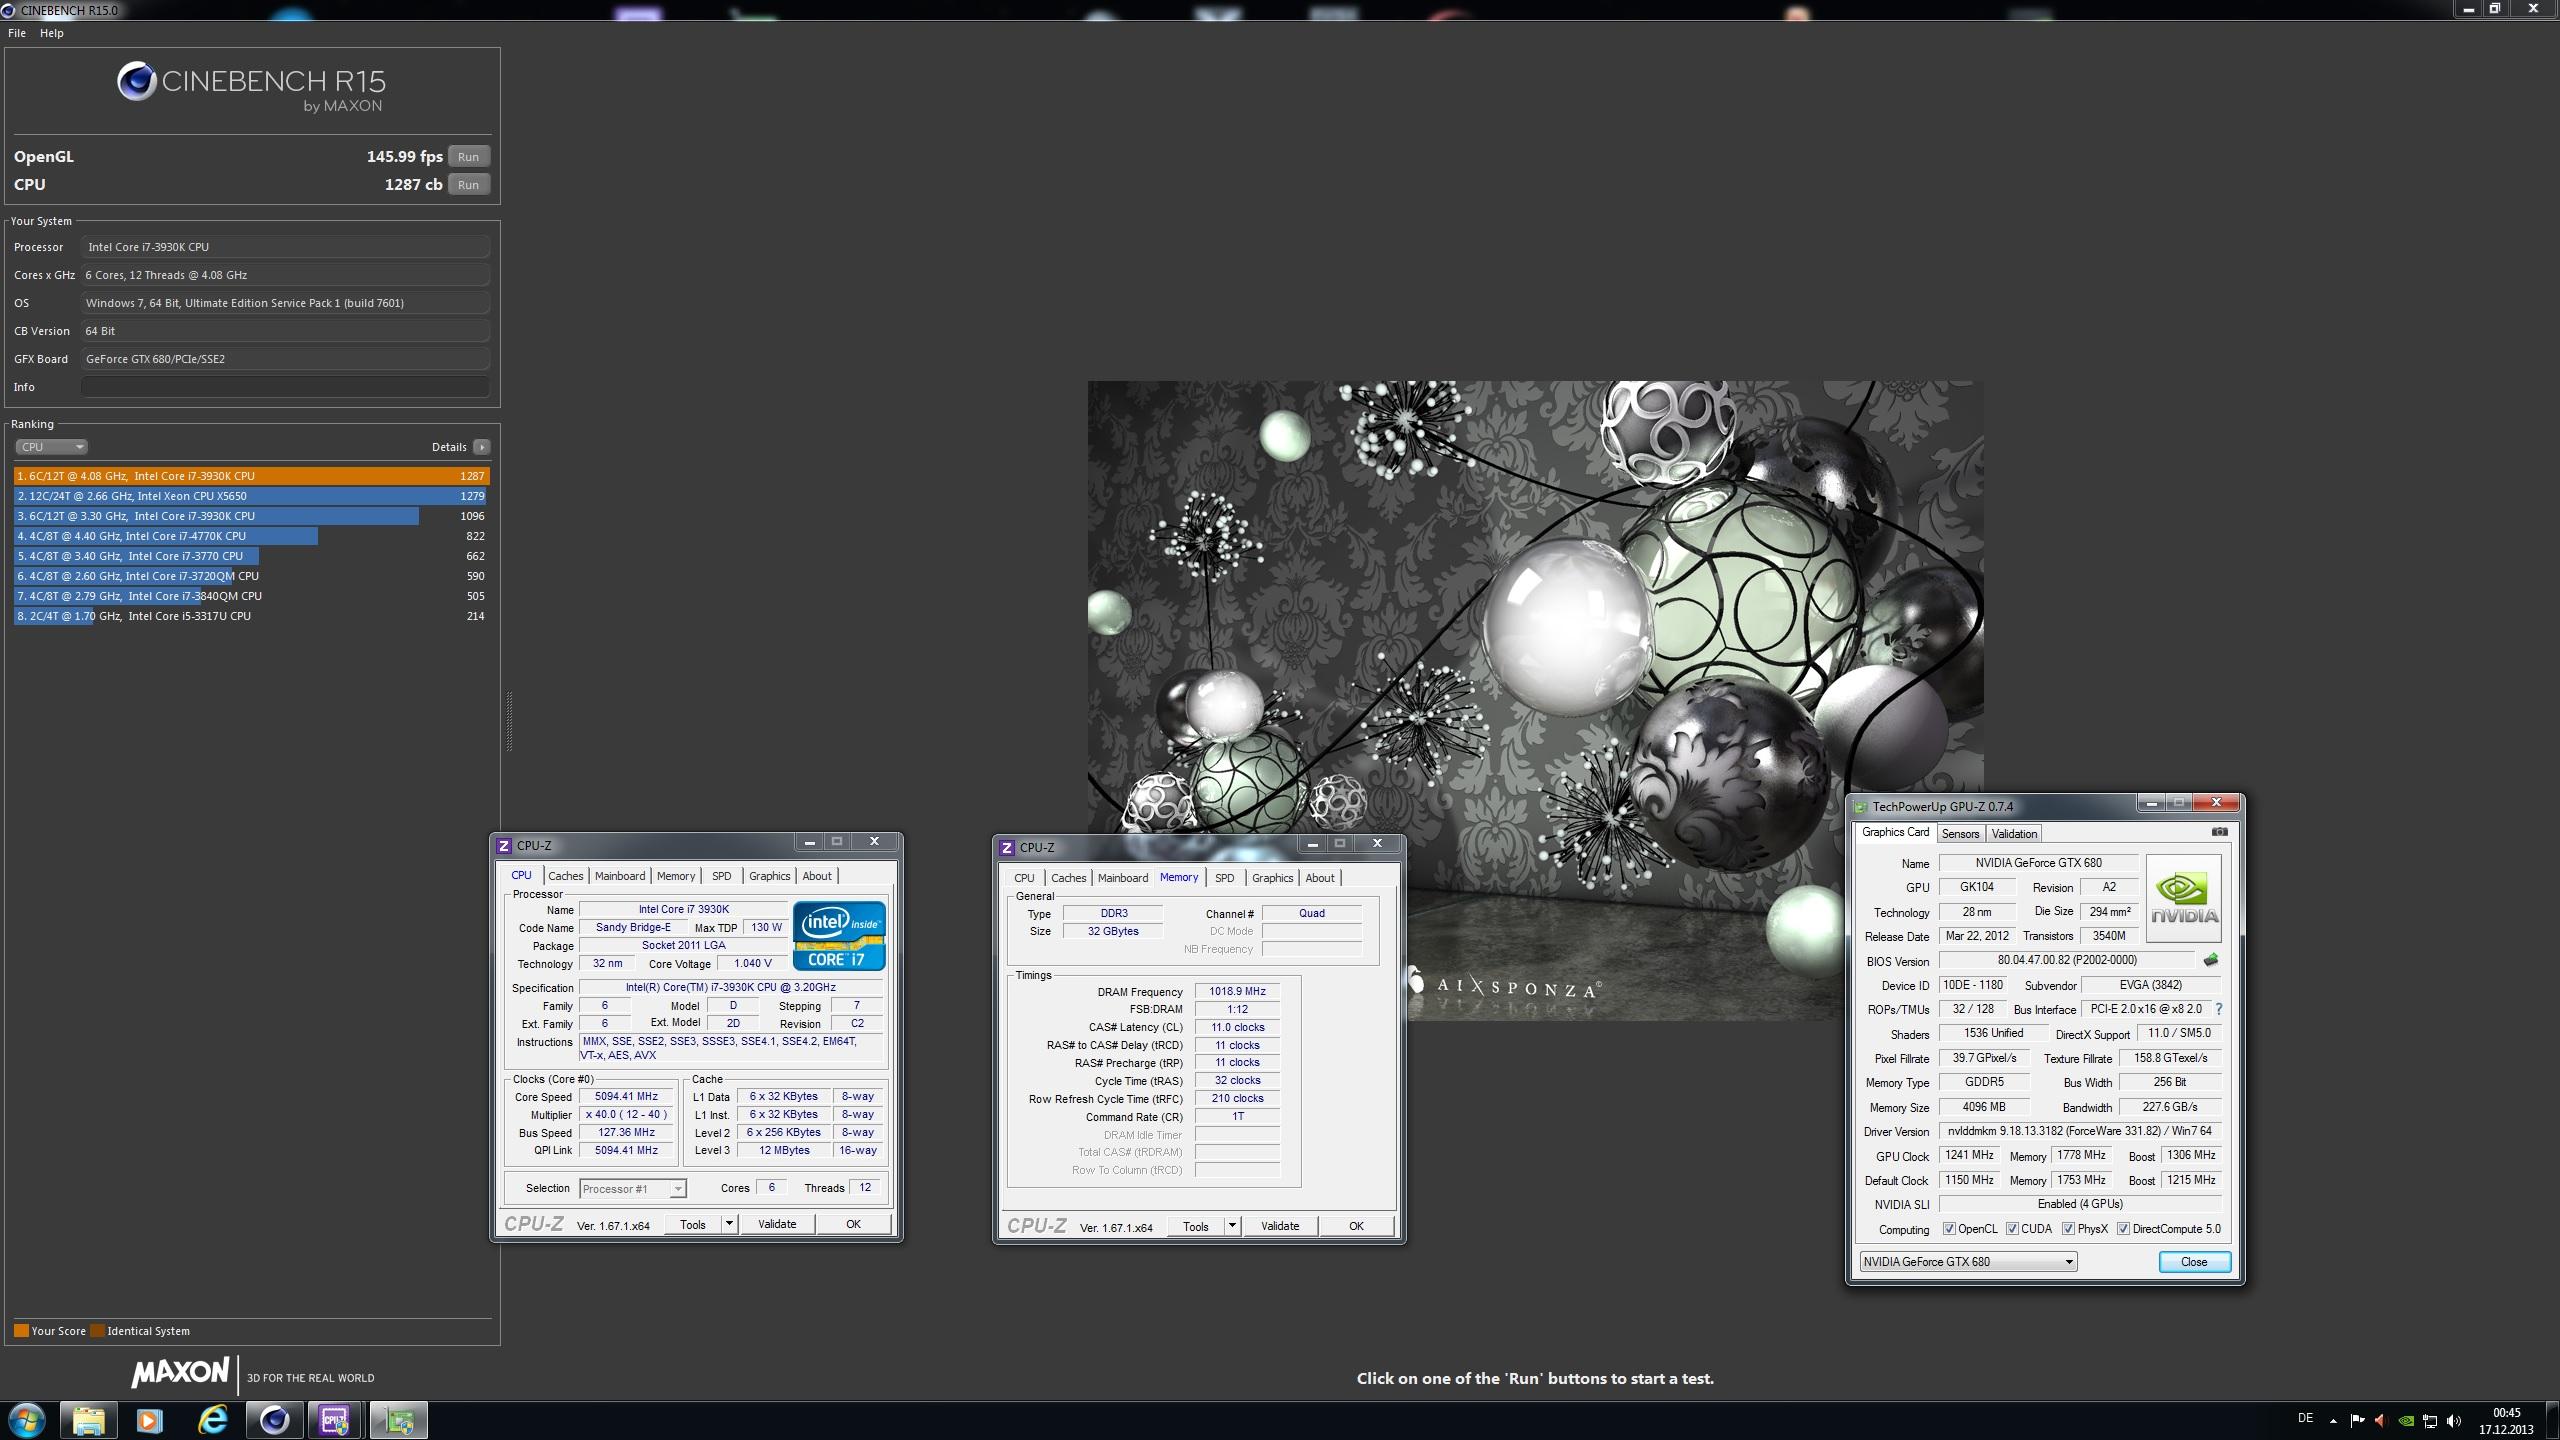This screenshot has height=1440, width=2560.
Task: Click the Close button in GPU-Z
Action: pyautogui.click(x=2194, y=1262)
